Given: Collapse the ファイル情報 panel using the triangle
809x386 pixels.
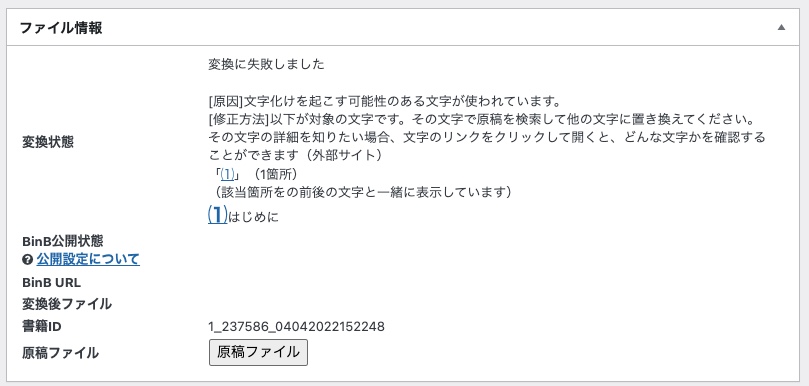Looking at the screenshot, I should [x=781, y=27].
